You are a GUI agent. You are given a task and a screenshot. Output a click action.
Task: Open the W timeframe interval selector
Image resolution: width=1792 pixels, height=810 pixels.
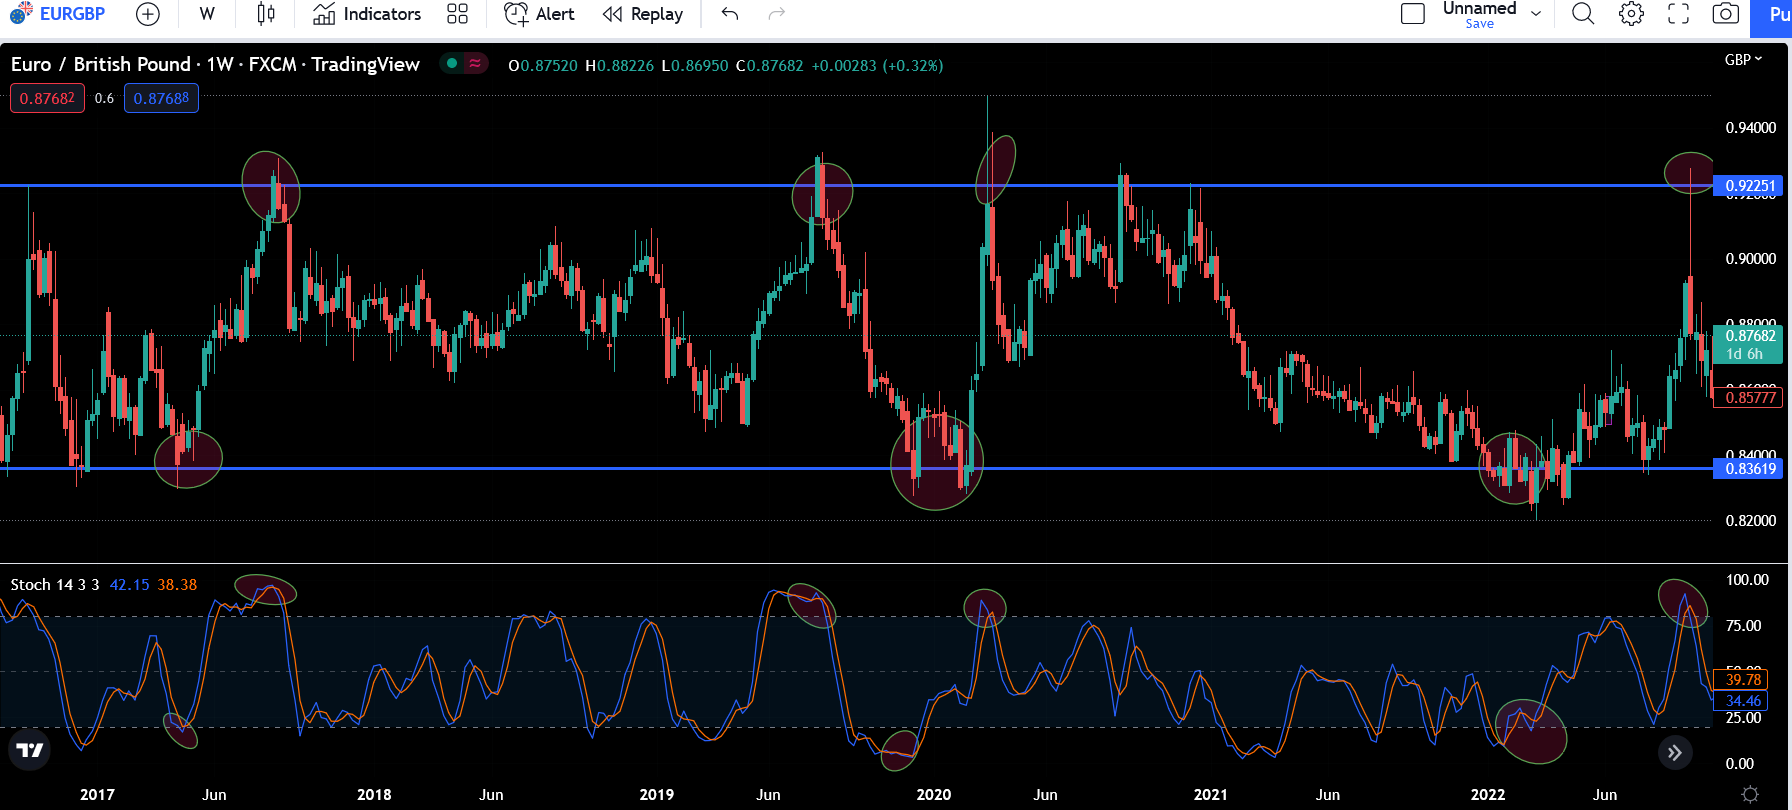[x=207, y=14]
